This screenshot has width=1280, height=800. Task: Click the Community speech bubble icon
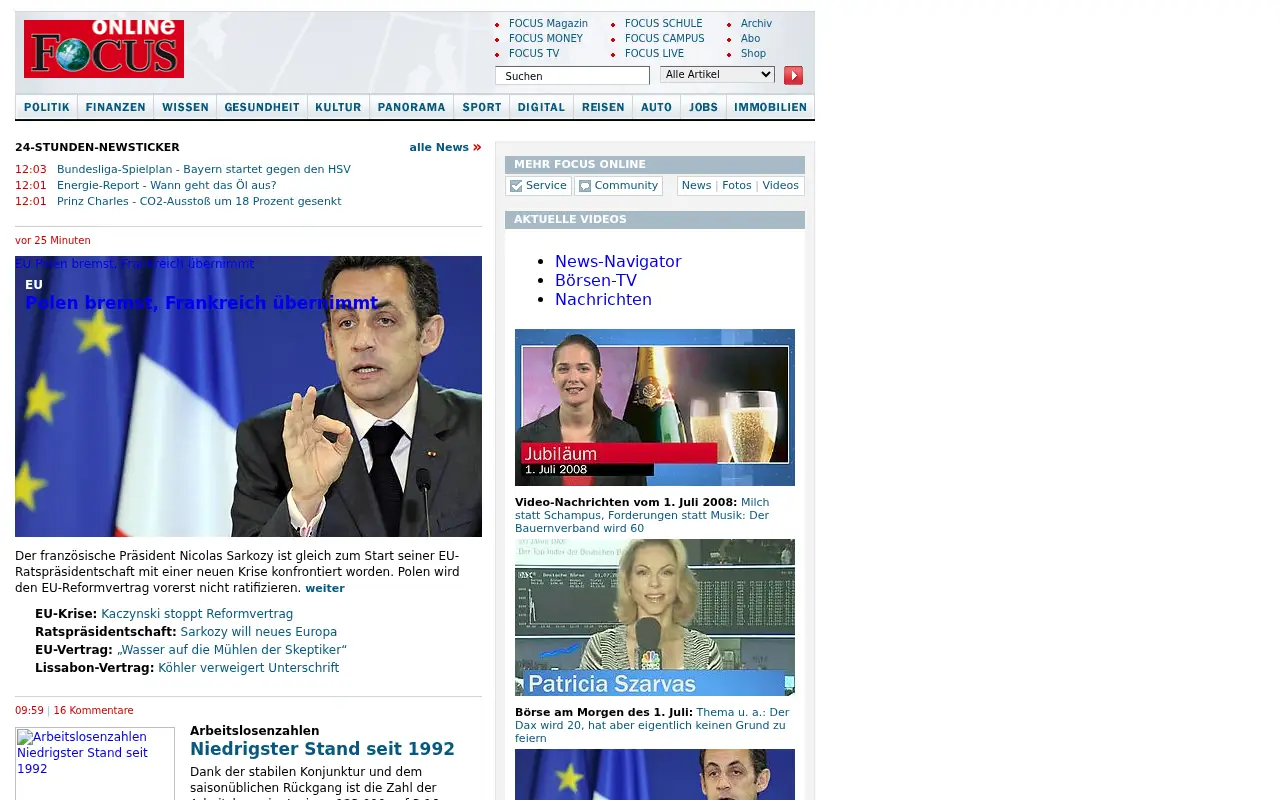[585, 186]
